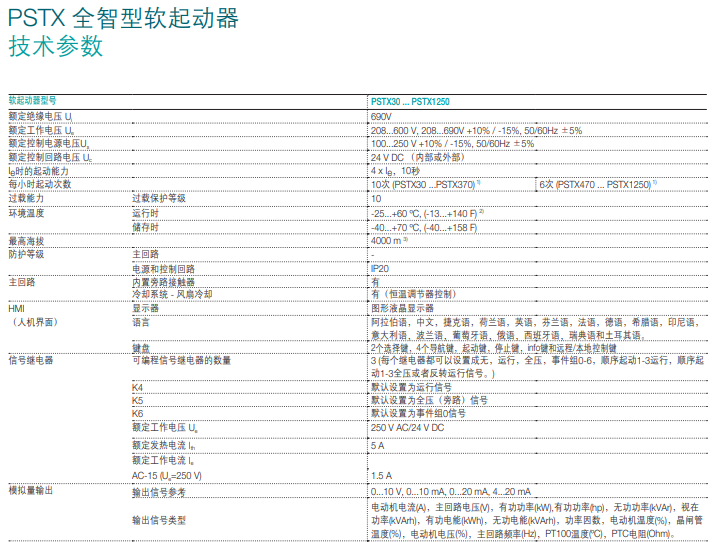Viewport: 713px width, 542px height.
Task: Click the sub-label '输出信号参考'
Action: pyautogui.click(x=159, y=492)
